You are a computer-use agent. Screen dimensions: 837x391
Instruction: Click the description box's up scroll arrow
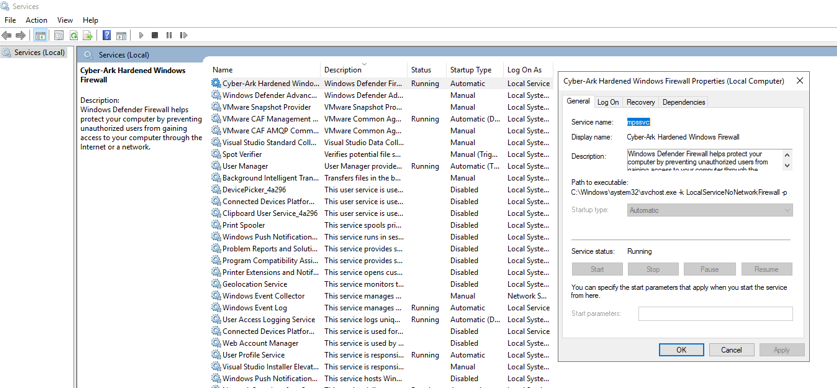787,154
